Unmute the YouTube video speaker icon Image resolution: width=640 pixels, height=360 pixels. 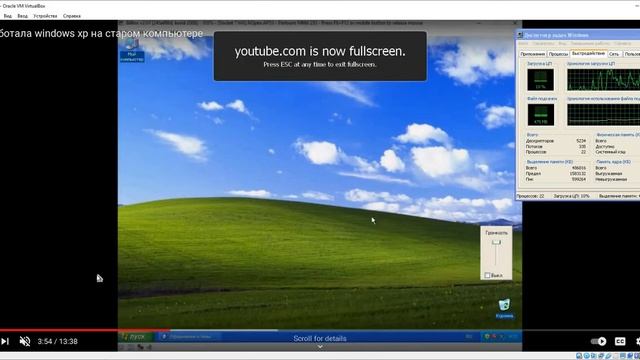[x=25, y=341]
